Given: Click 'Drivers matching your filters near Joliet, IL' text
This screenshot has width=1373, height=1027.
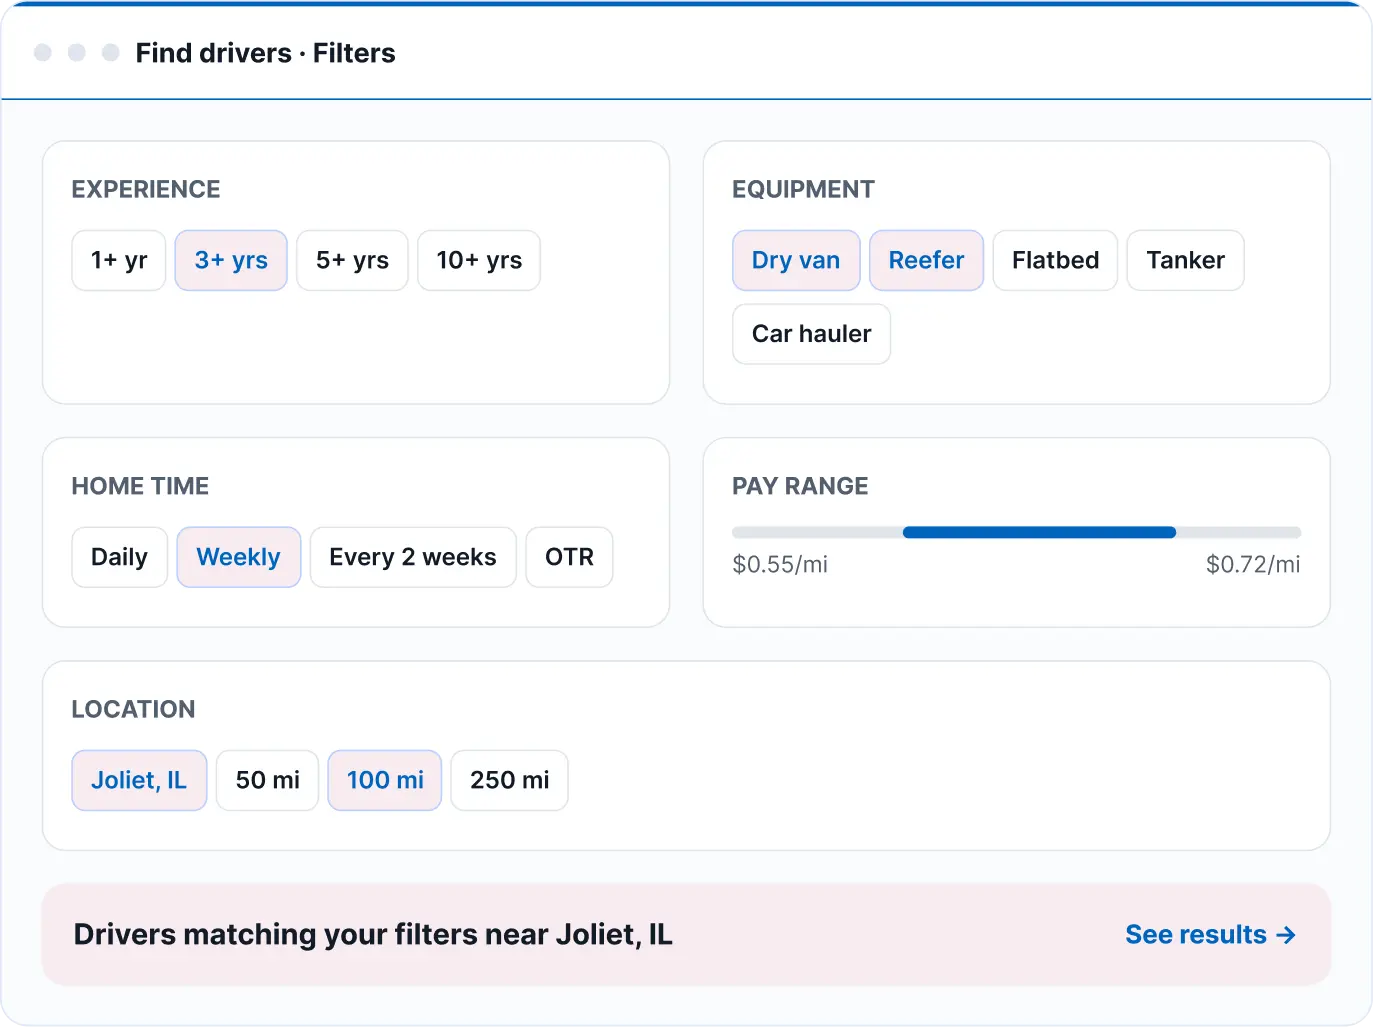Looking at the screenshot, I should point(373,934).
